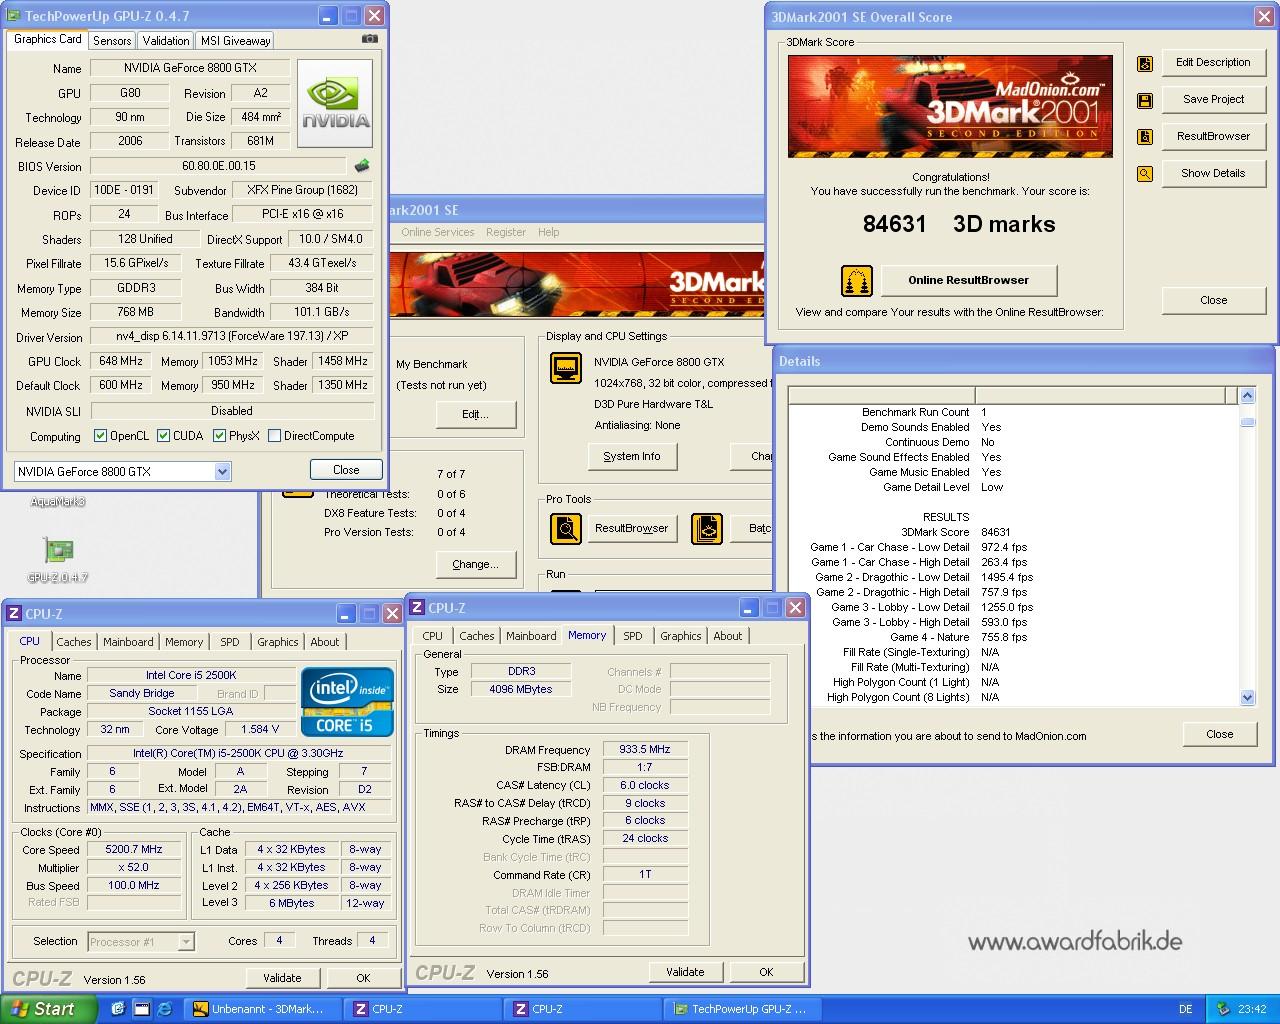Click the Edit Description button
Viewport: 1280px width, 1024px height.
pos(1213,62)
